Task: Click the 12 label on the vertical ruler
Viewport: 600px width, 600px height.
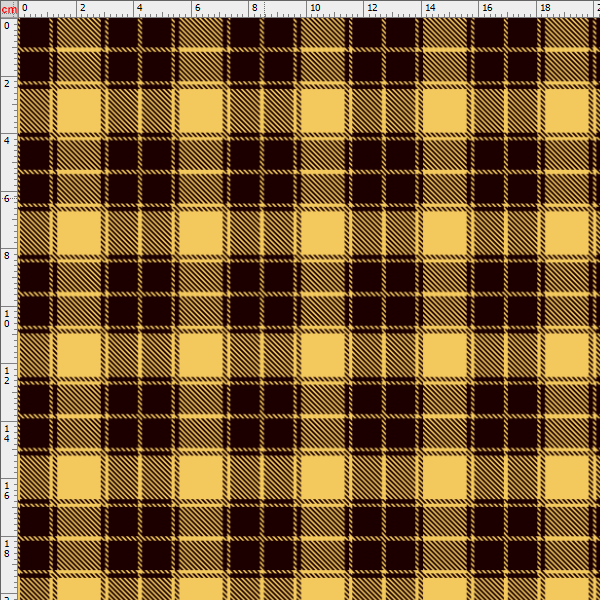Action: click(x=7, y=376)
